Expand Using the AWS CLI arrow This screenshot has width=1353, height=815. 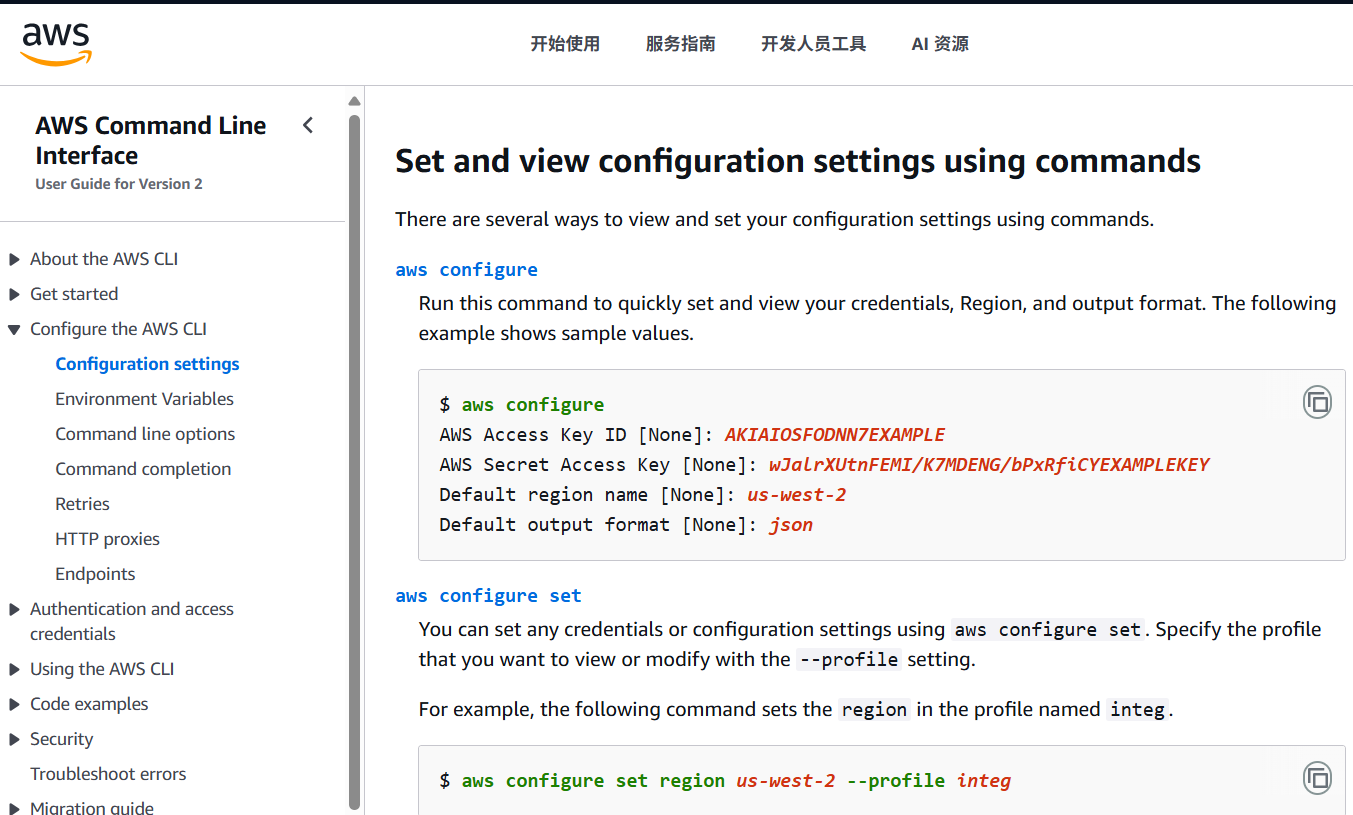14,670
